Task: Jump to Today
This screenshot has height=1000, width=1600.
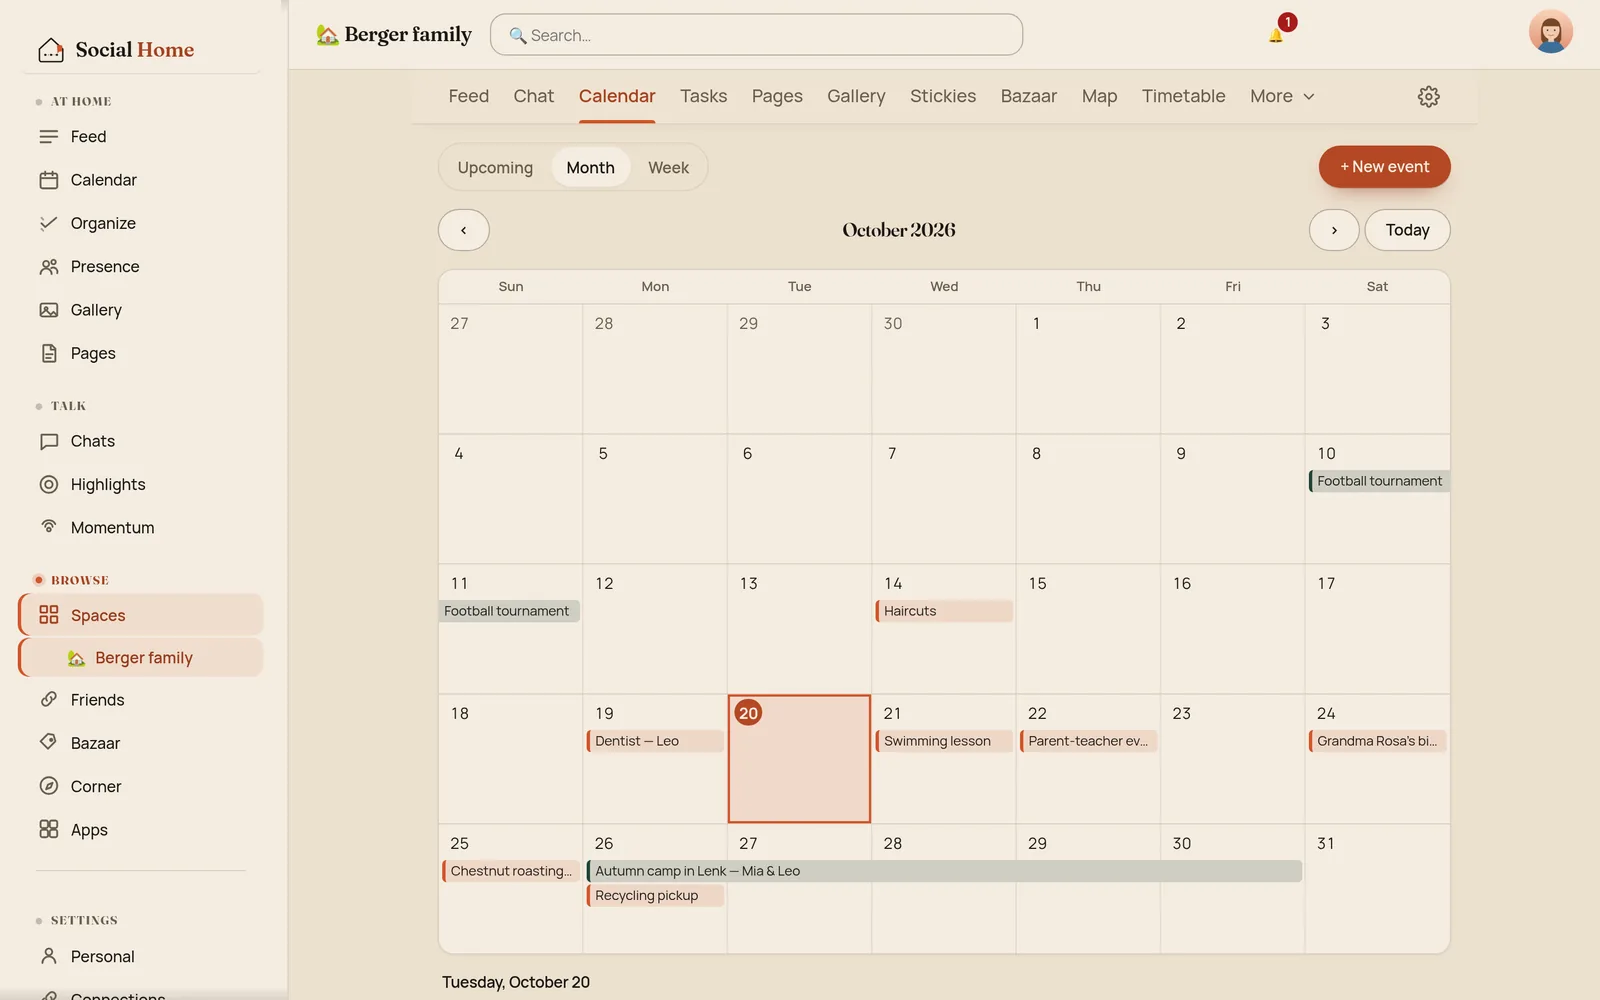Action: (x=1407, y=230)
